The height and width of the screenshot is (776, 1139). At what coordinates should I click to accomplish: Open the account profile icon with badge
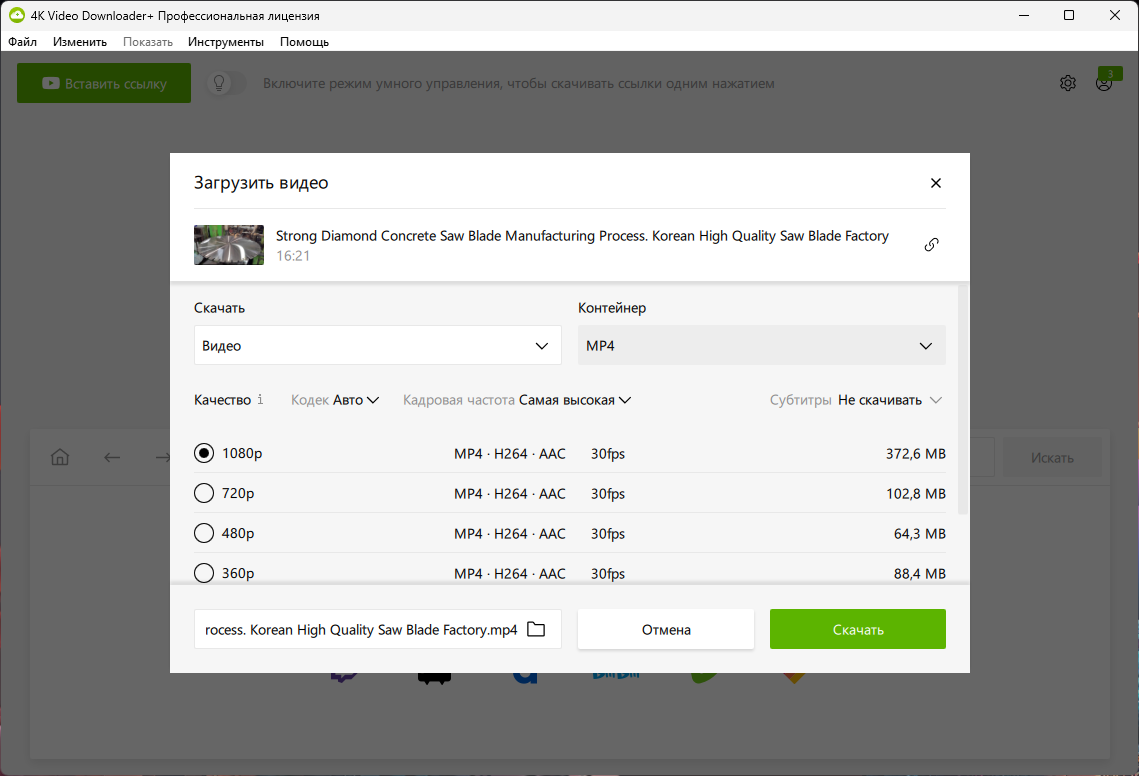coord(1104,83)
